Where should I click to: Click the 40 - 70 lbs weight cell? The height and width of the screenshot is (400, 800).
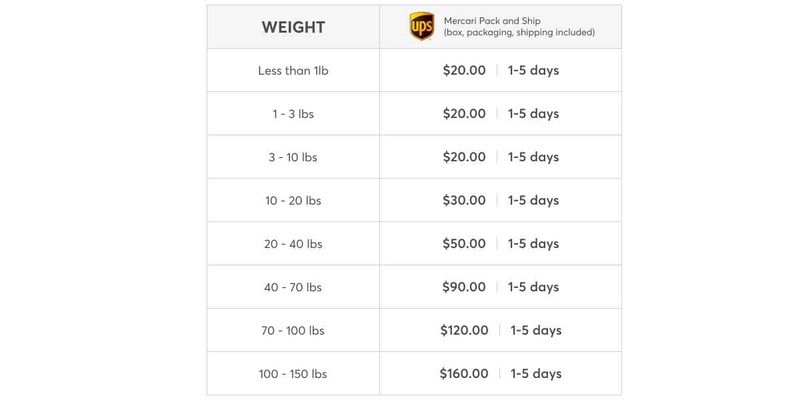coord(293,287)
